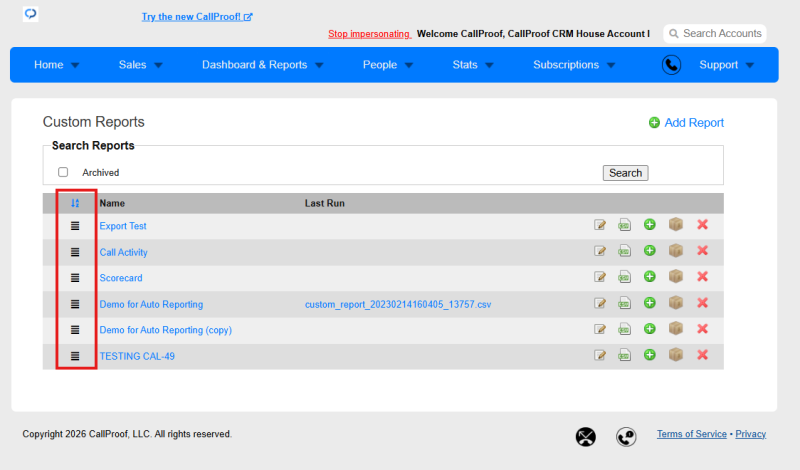The width and height of the screenshot is (800, 470).
Task: Archive Demo for Auto Reporting (copy)
Action: 676,328
